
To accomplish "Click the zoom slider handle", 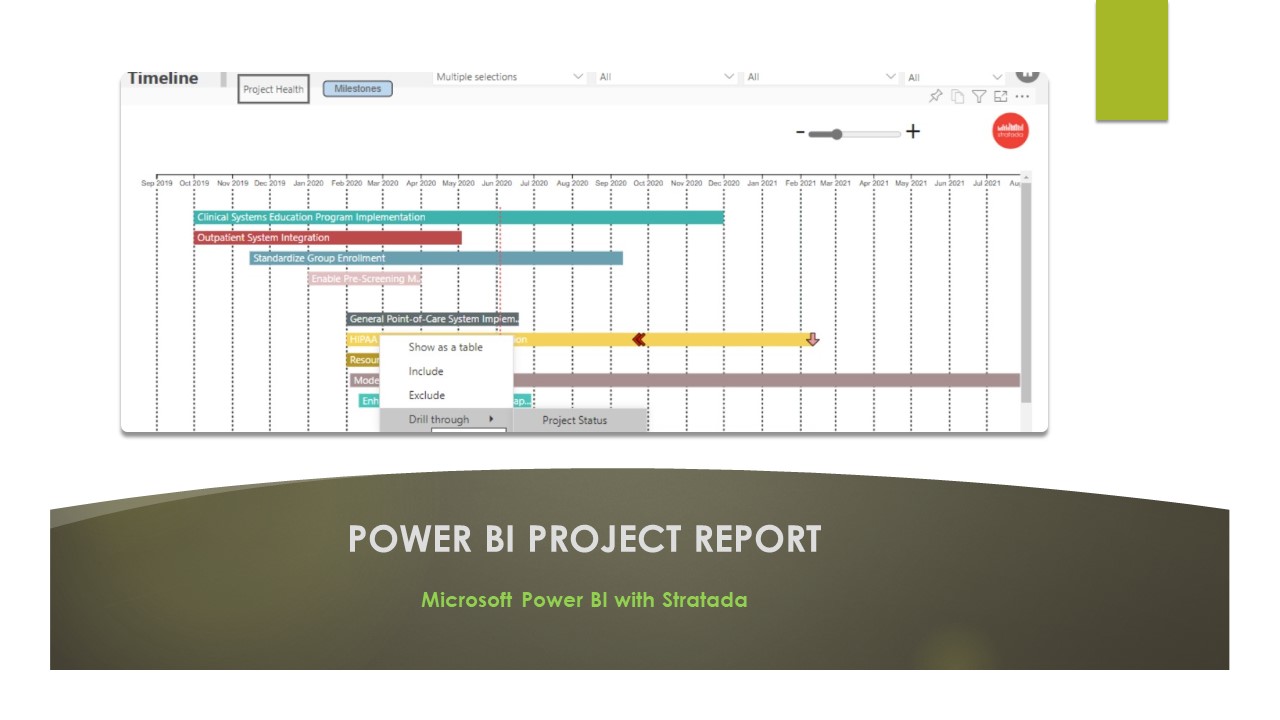I will (x=836, y=133).
